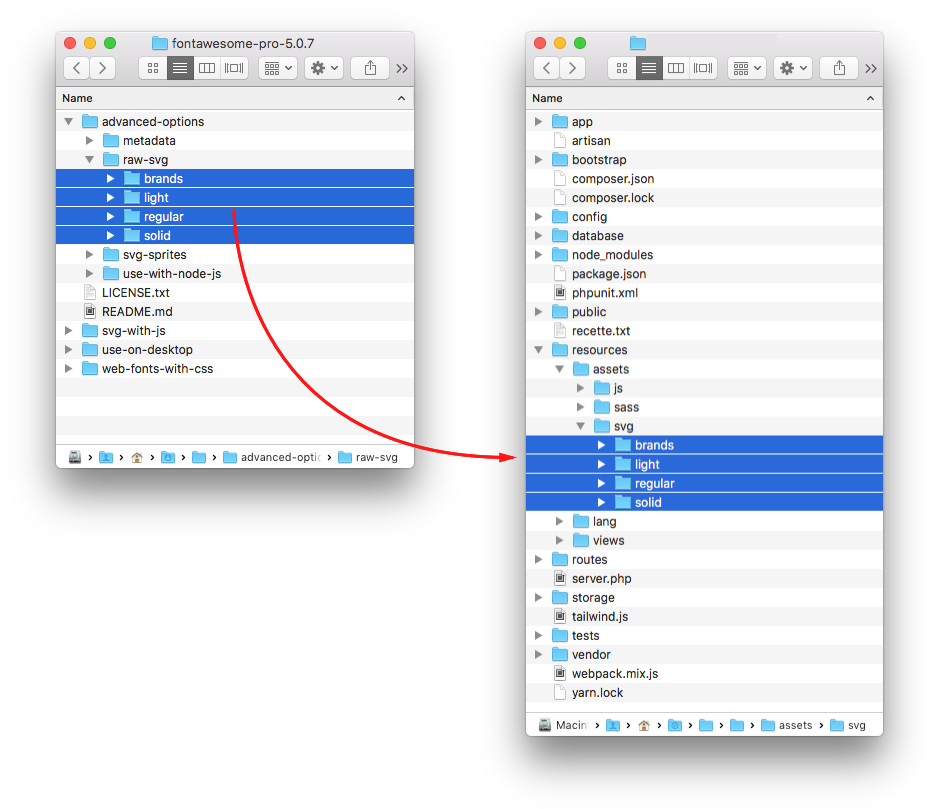Viewport: 931px width, 809px height.
Task: Click advanced-options in left window path bar
Action: point(272,457)
